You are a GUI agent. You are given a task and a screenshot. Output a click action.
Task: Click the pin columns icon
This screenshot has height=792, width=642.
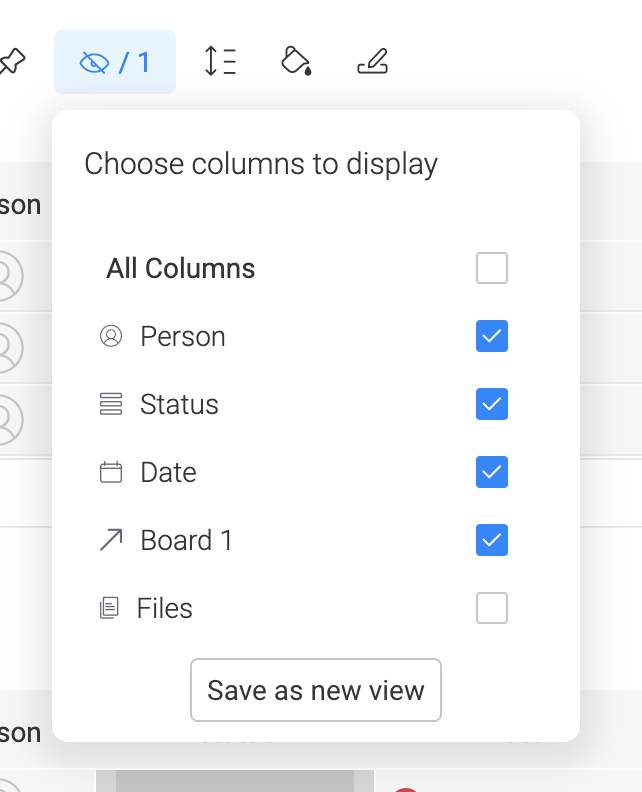[x=12, y=62]
